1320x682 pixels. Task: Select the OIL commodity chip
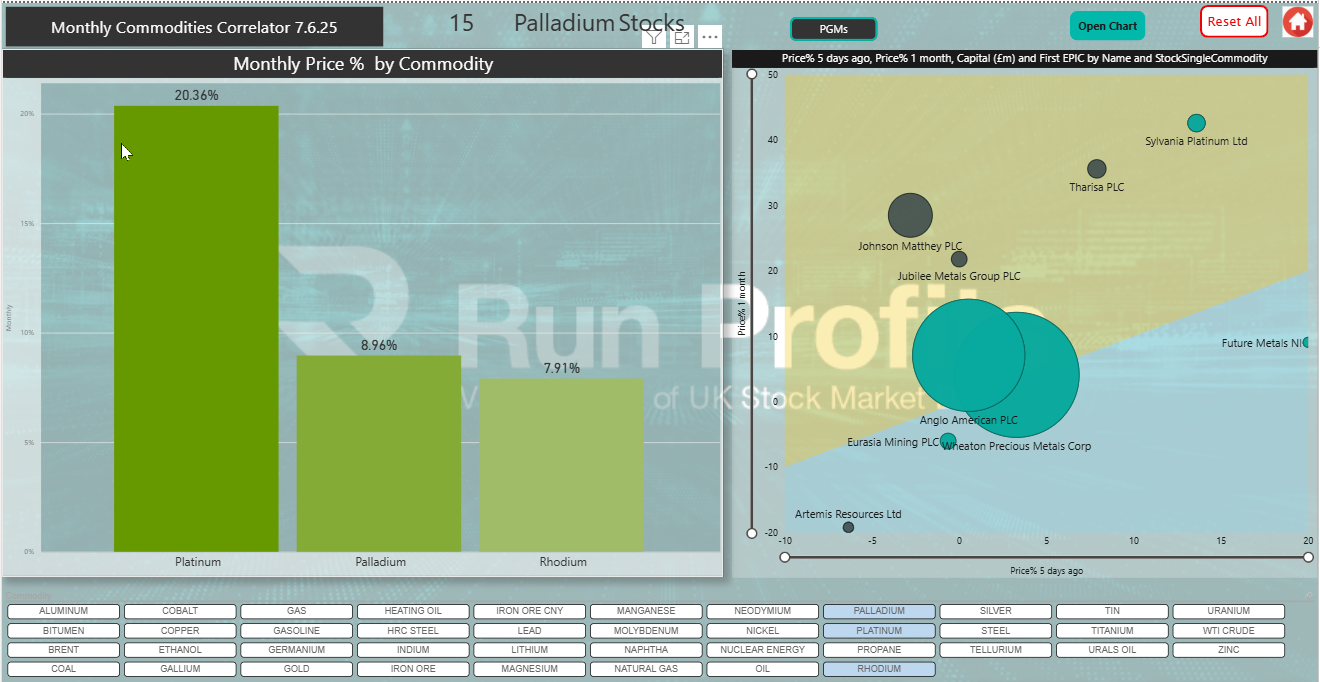763,669
